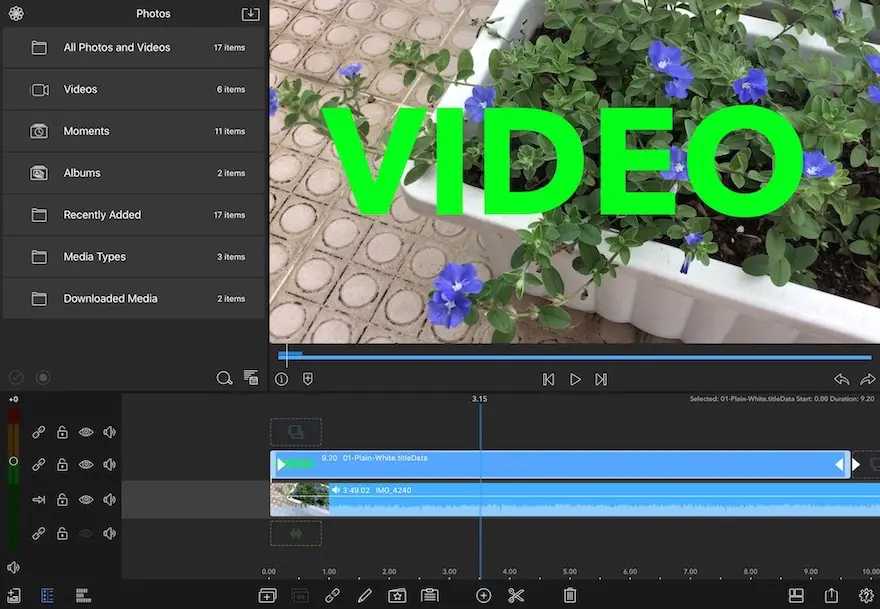This screenshot has height=609, width=880.
Task: Open the media source selector icon
Action: 16,14
